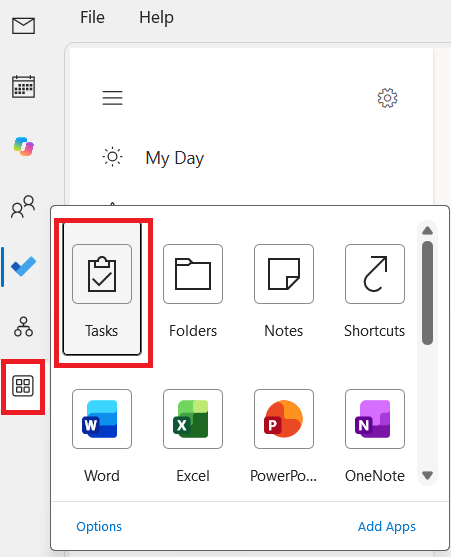Toggle the hamburger navigation menu
The height and width of the screenshot is (558, 451).
click(x=112, y=98)
